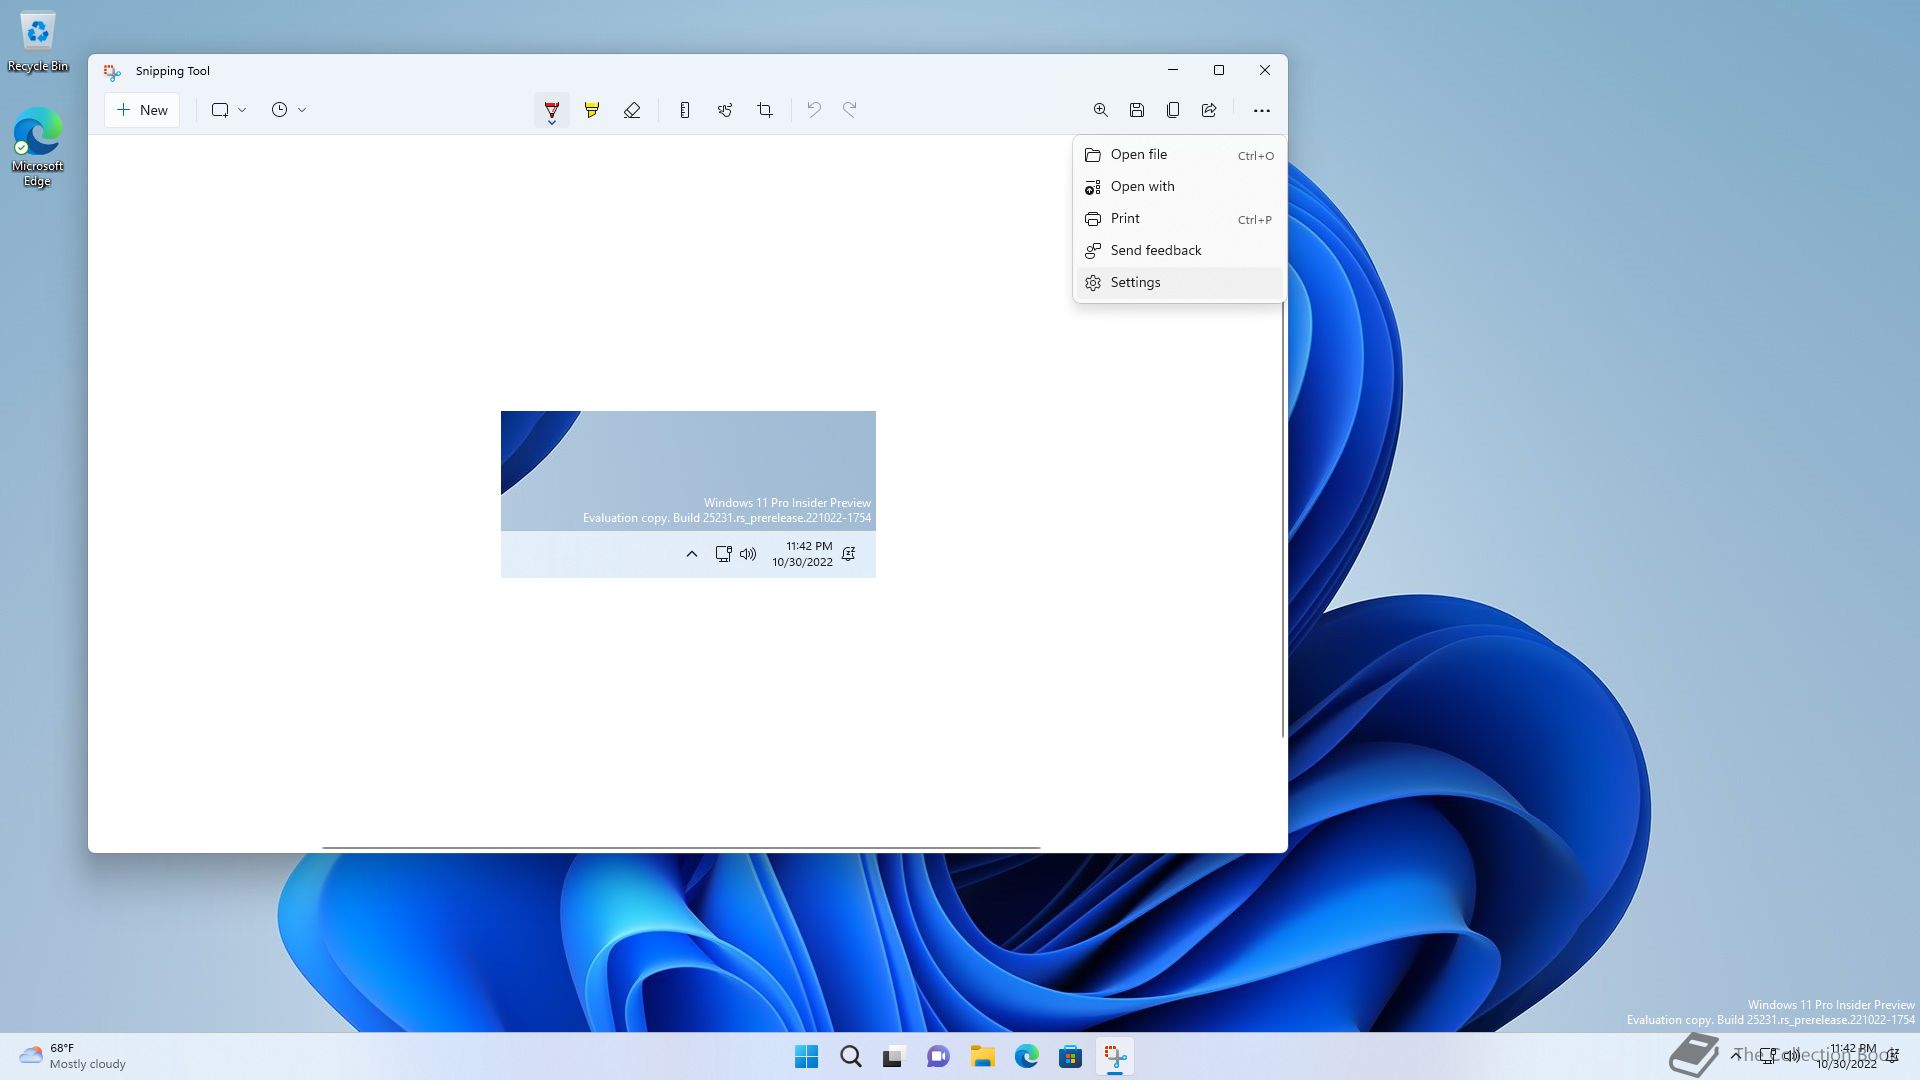The height and width of the screenshot is (1080, 1920).
Task: Choose the eraser tool
Action: click(x=632, y=110)
